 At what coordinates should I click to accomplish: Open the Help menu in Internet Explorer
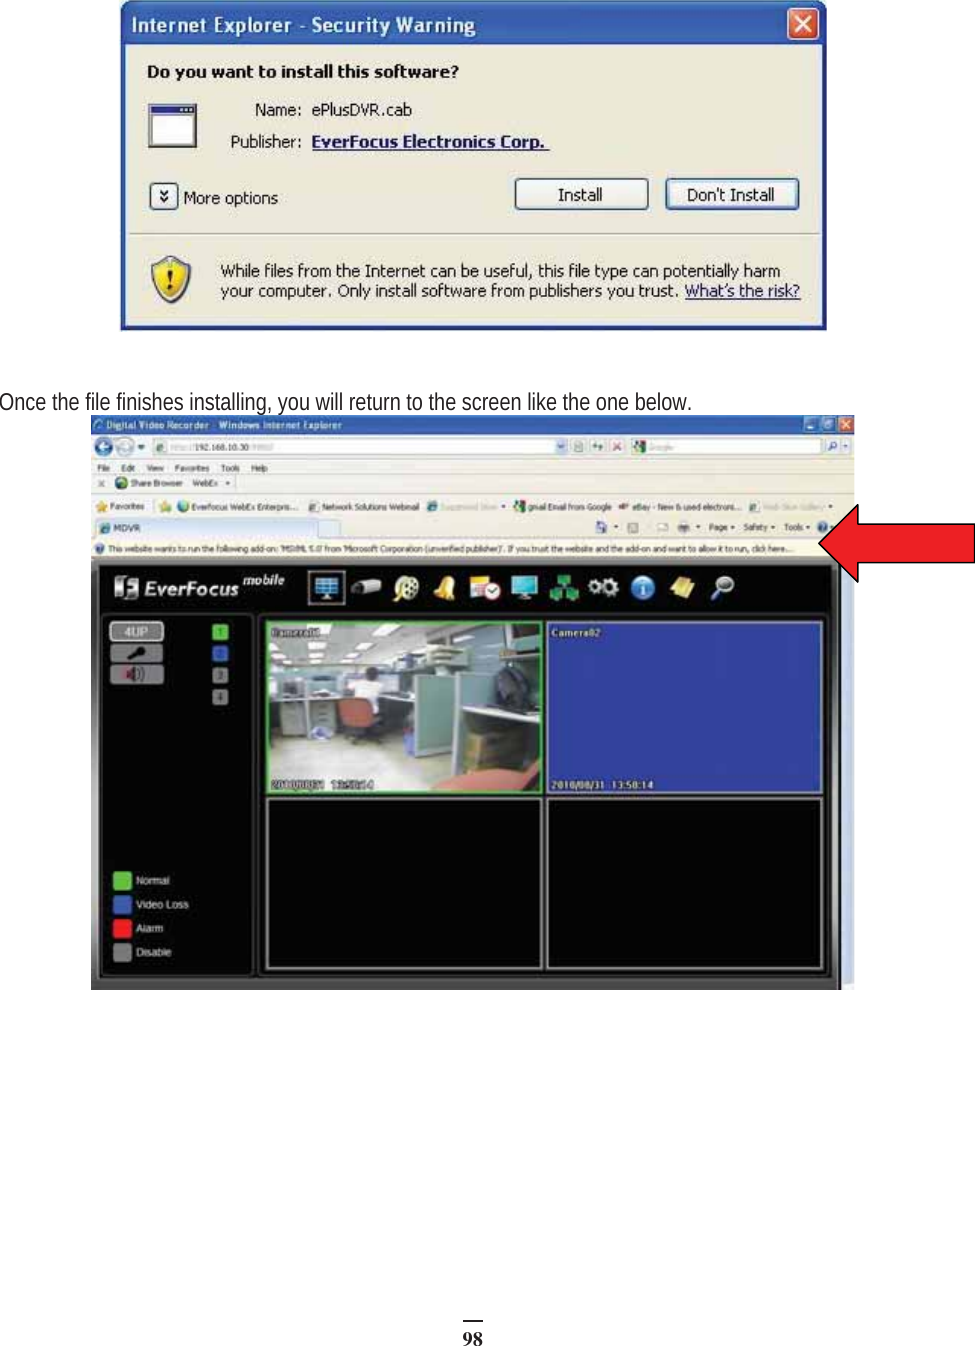[x=259, y=468]
